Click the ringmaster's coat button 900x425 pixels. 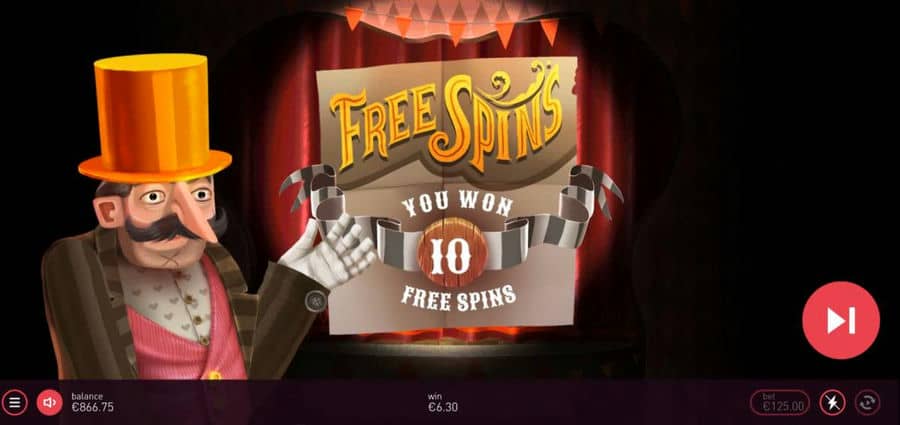316,300
